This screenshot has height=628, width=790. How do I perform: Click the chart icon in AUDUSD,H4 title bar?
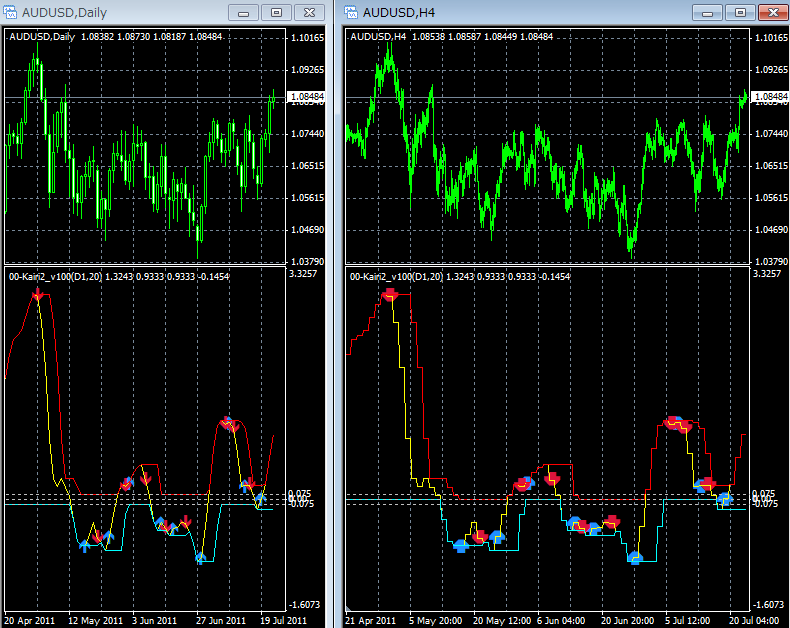351,12
